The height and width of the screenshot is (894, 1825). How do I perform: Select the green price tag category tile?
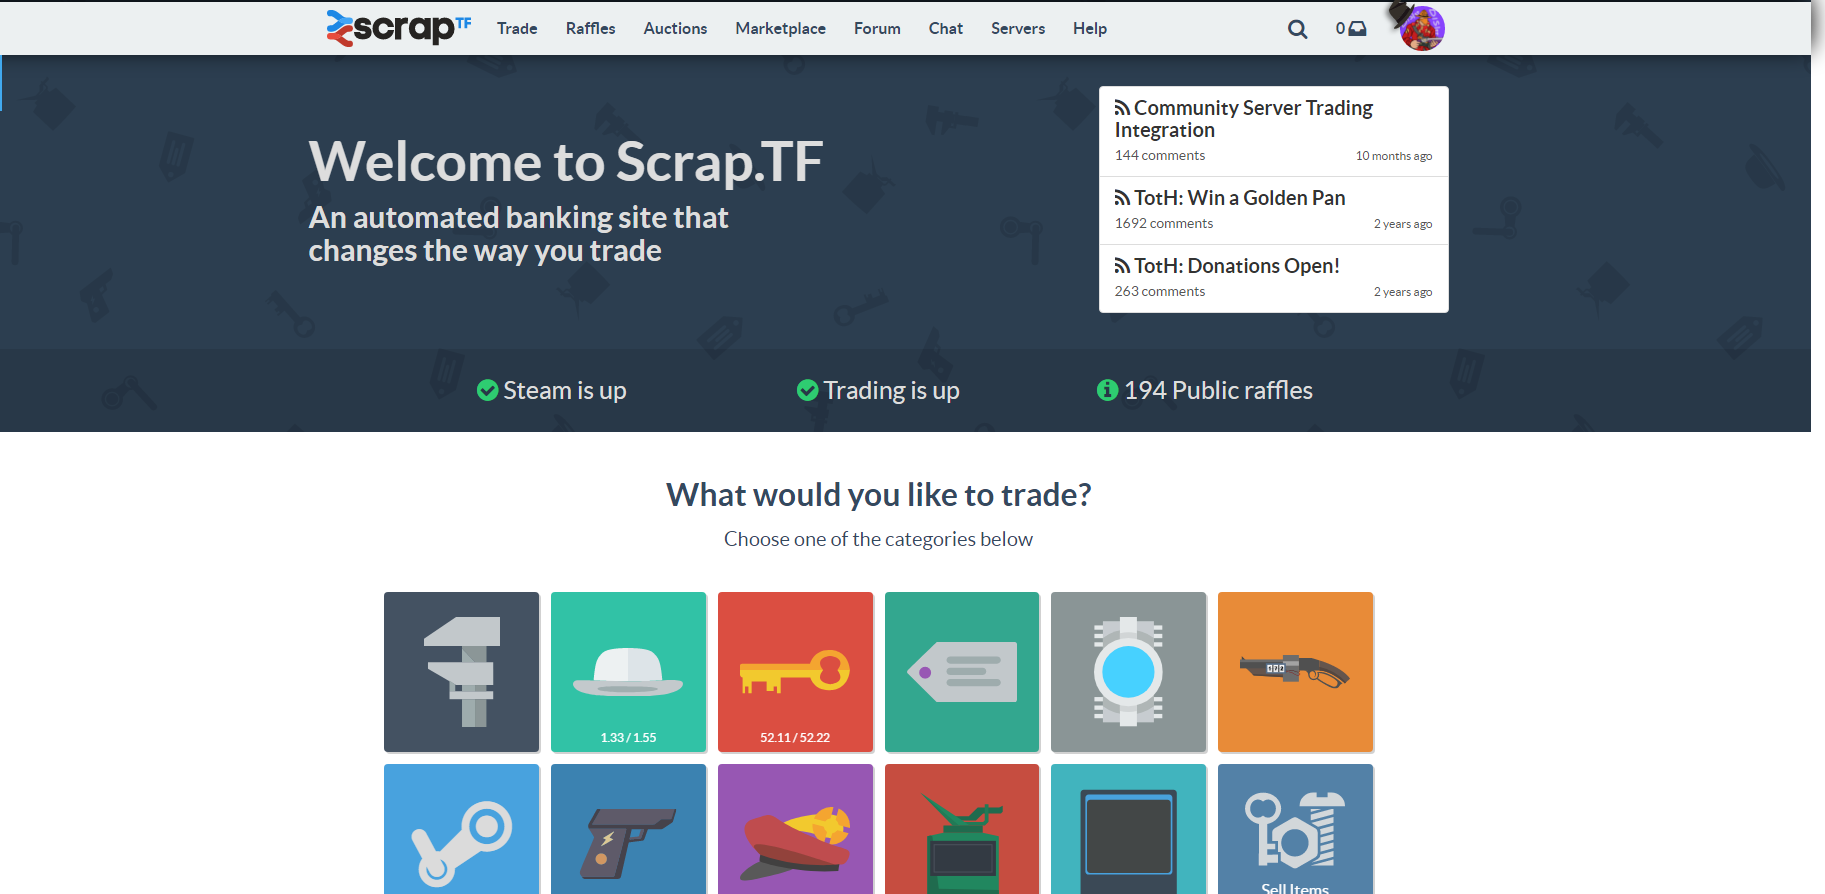pyautogui.click(x=962, y=672)
